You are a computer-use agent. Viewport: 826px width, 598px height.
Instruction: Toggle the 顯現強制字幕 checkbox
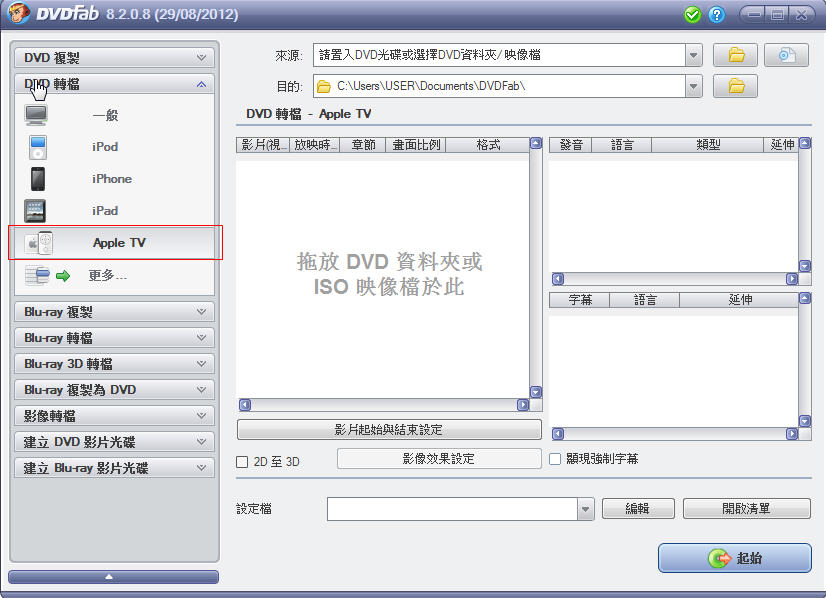pos(556,459)
